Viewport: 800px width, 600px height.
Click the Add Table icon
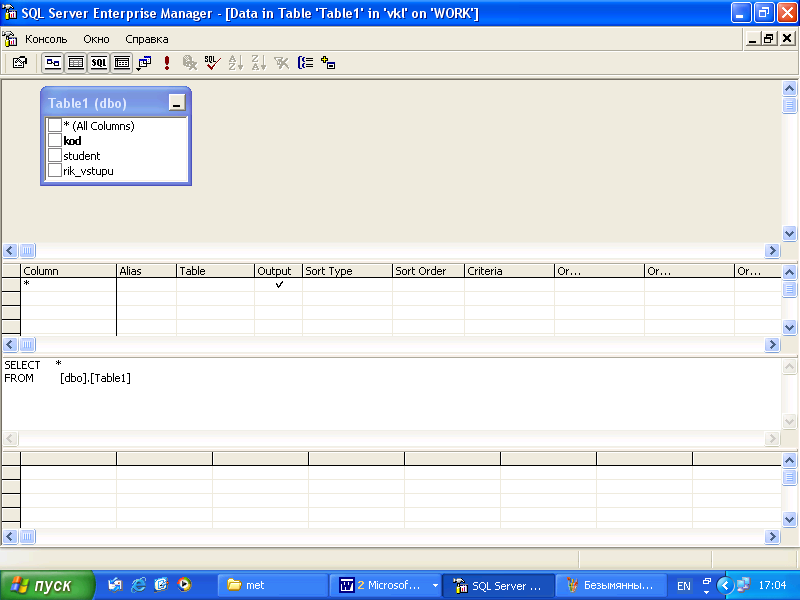point(328,63)
